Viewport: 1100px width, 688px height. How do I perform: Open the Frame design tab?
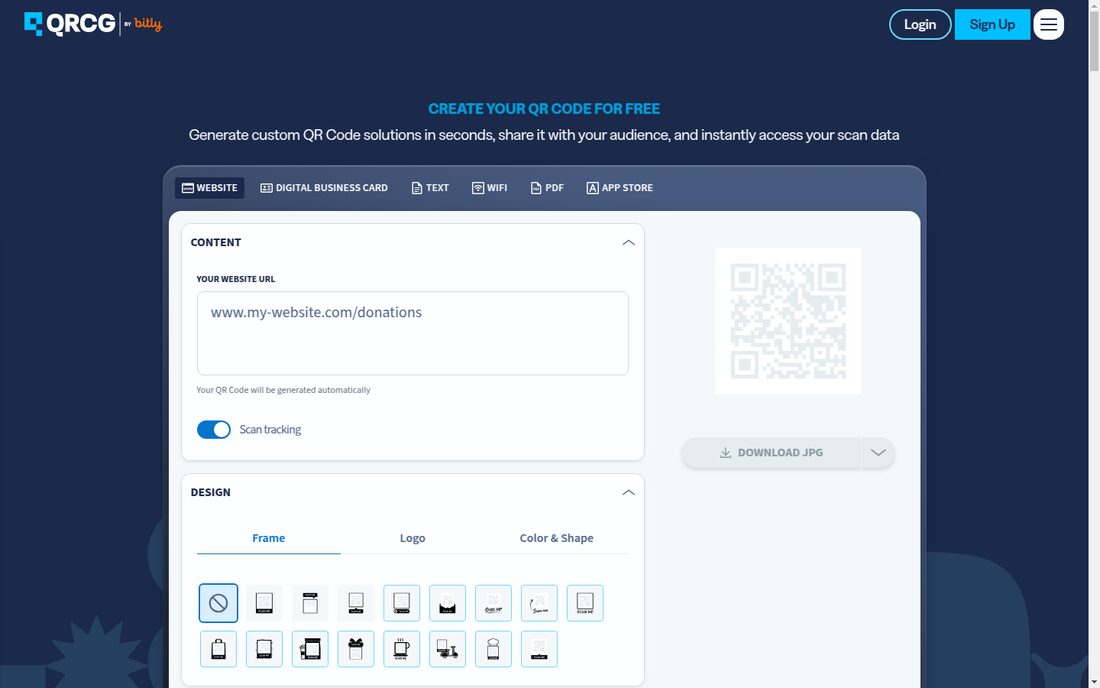click(269, 538)
